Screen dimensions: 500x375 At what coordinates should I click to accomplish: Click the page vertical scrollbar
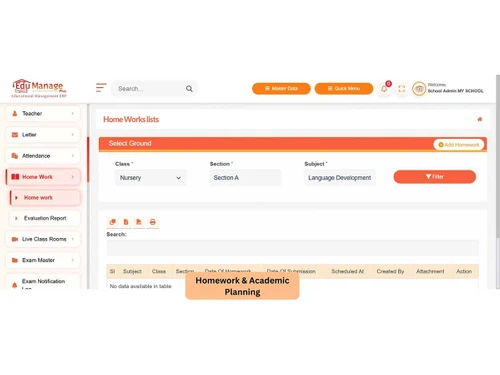(498, 157)
